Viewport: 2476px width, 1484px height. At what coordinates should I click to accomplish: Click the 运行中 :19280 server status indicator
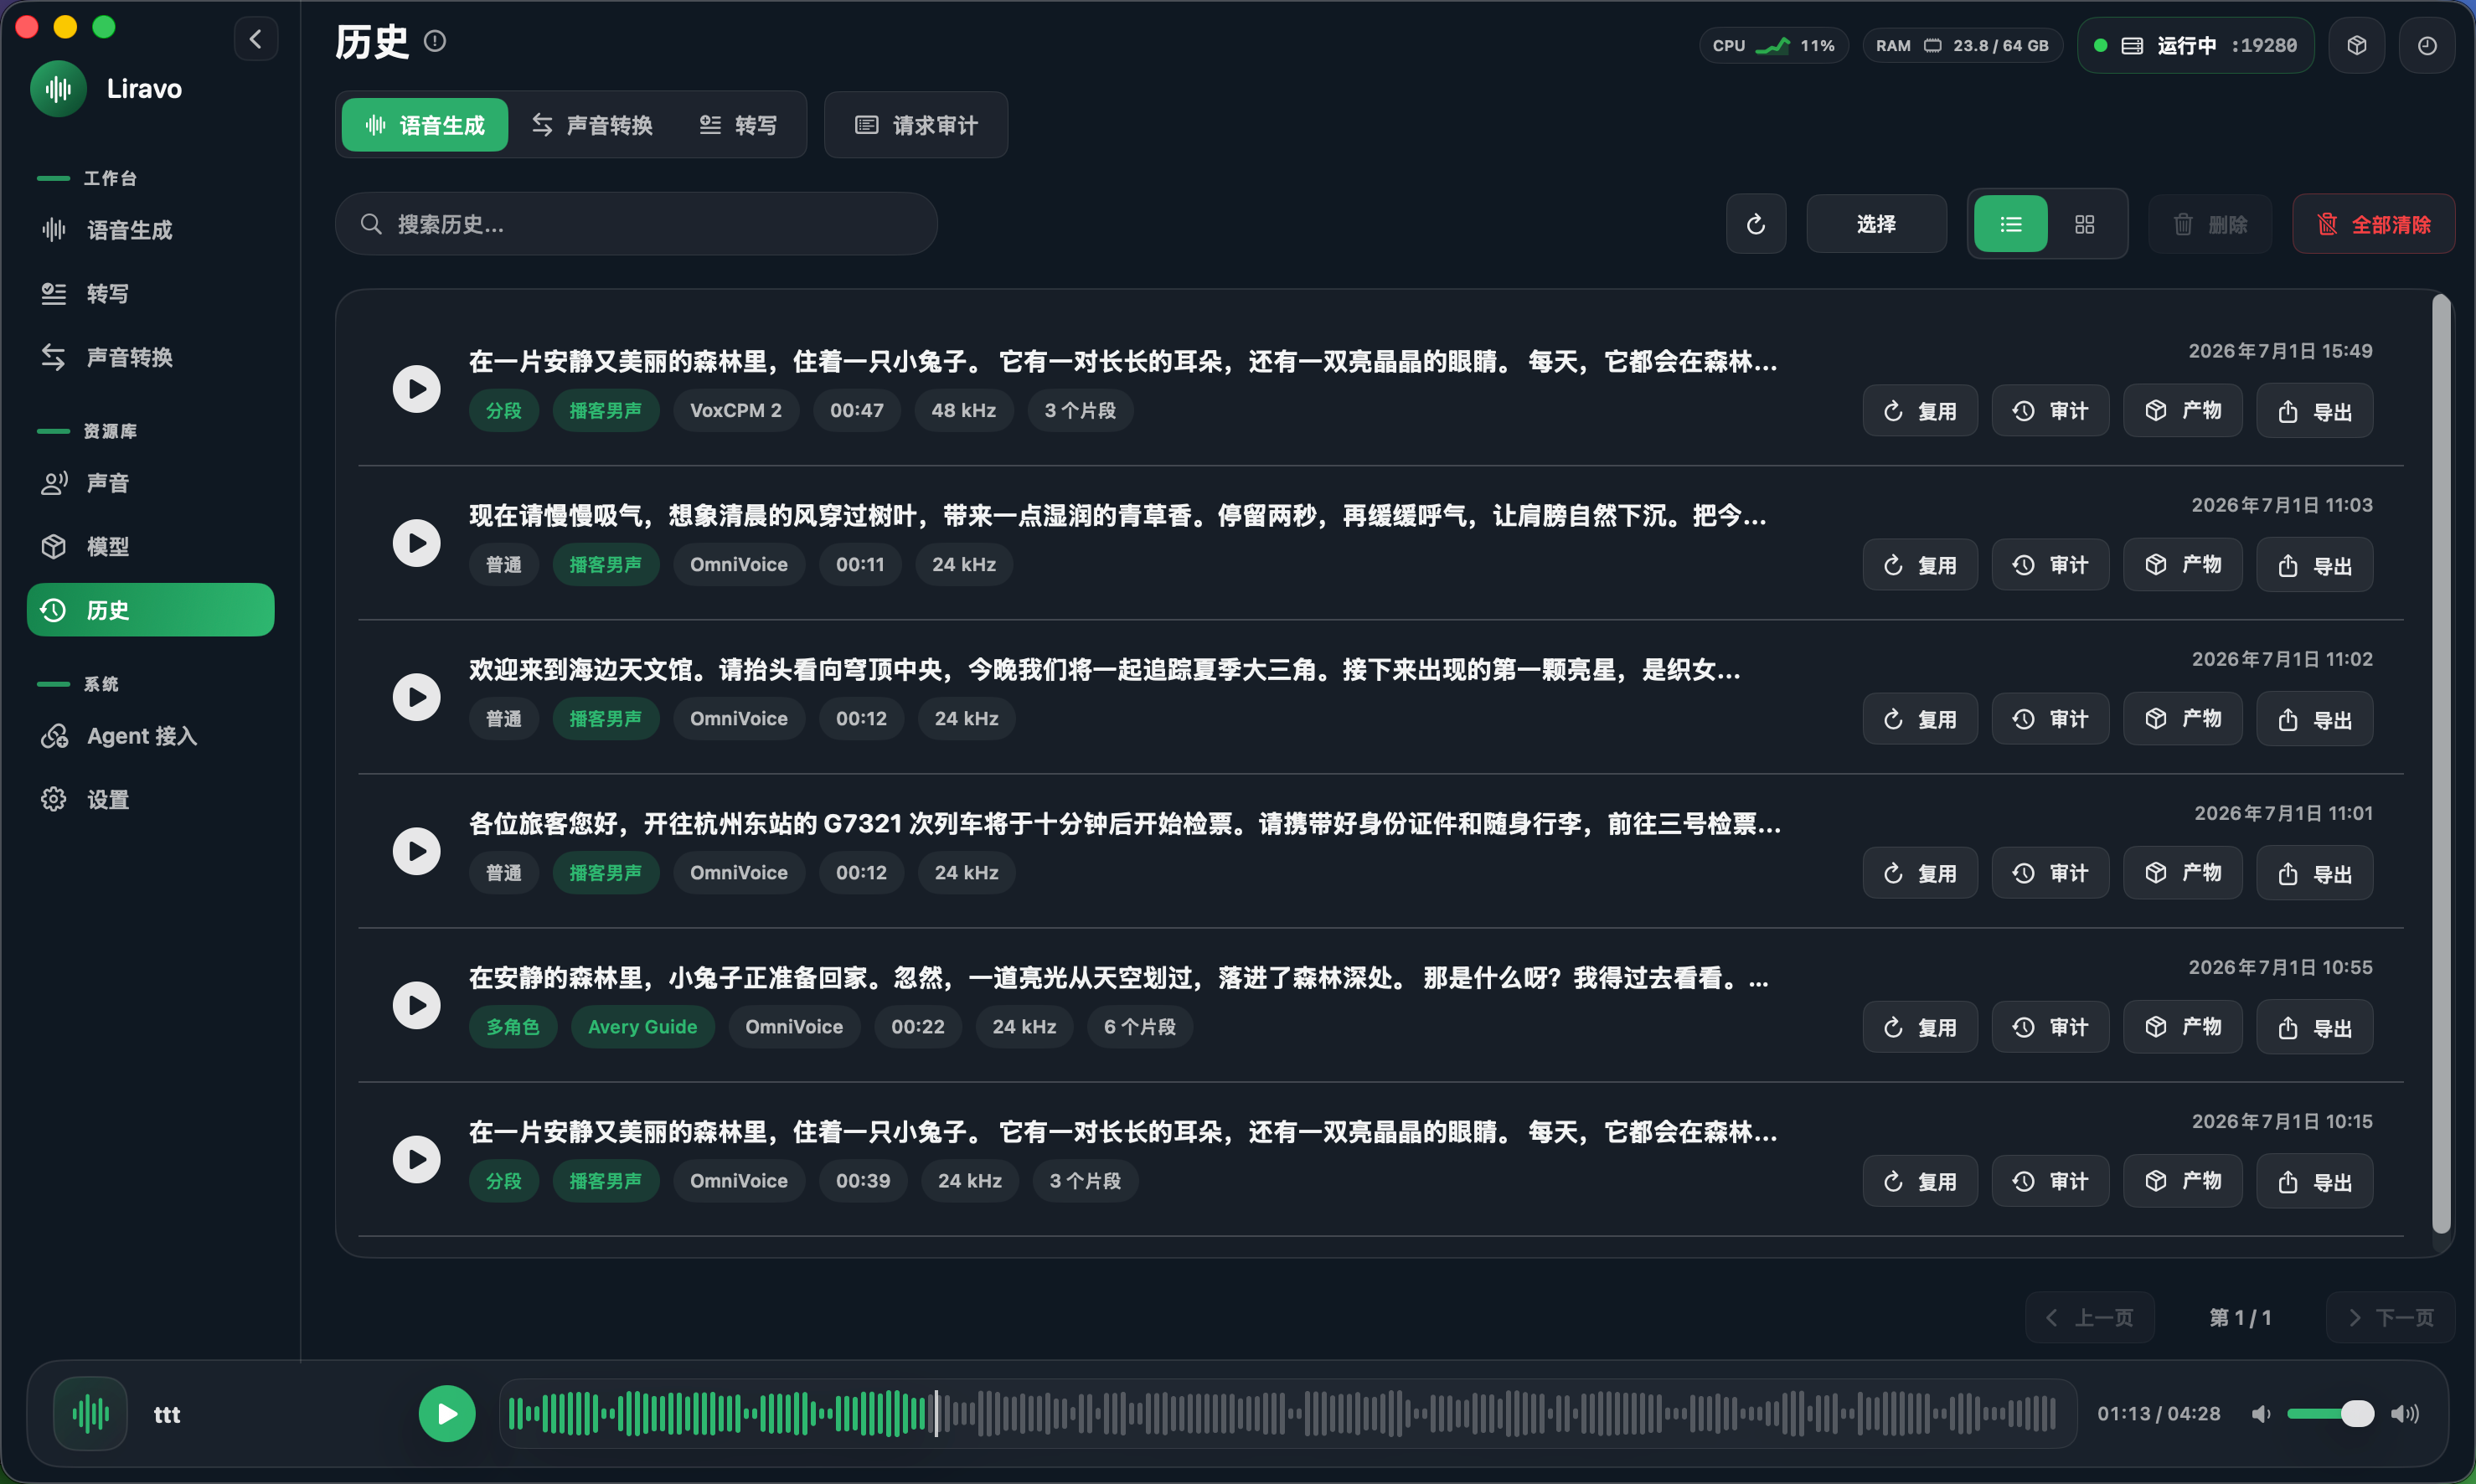coord(2195,45)
